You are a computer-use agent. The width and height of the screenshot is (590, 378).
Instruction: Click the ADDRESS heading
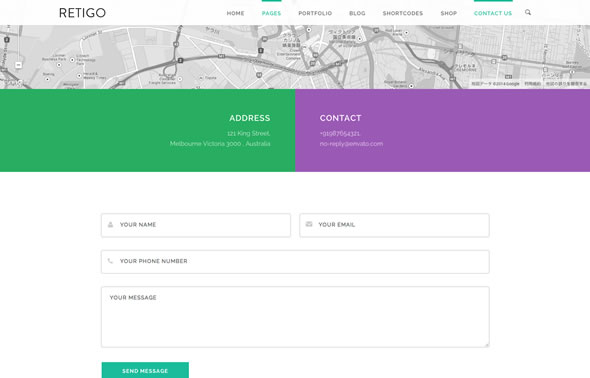pyautogui.click(x=250, y=118)
